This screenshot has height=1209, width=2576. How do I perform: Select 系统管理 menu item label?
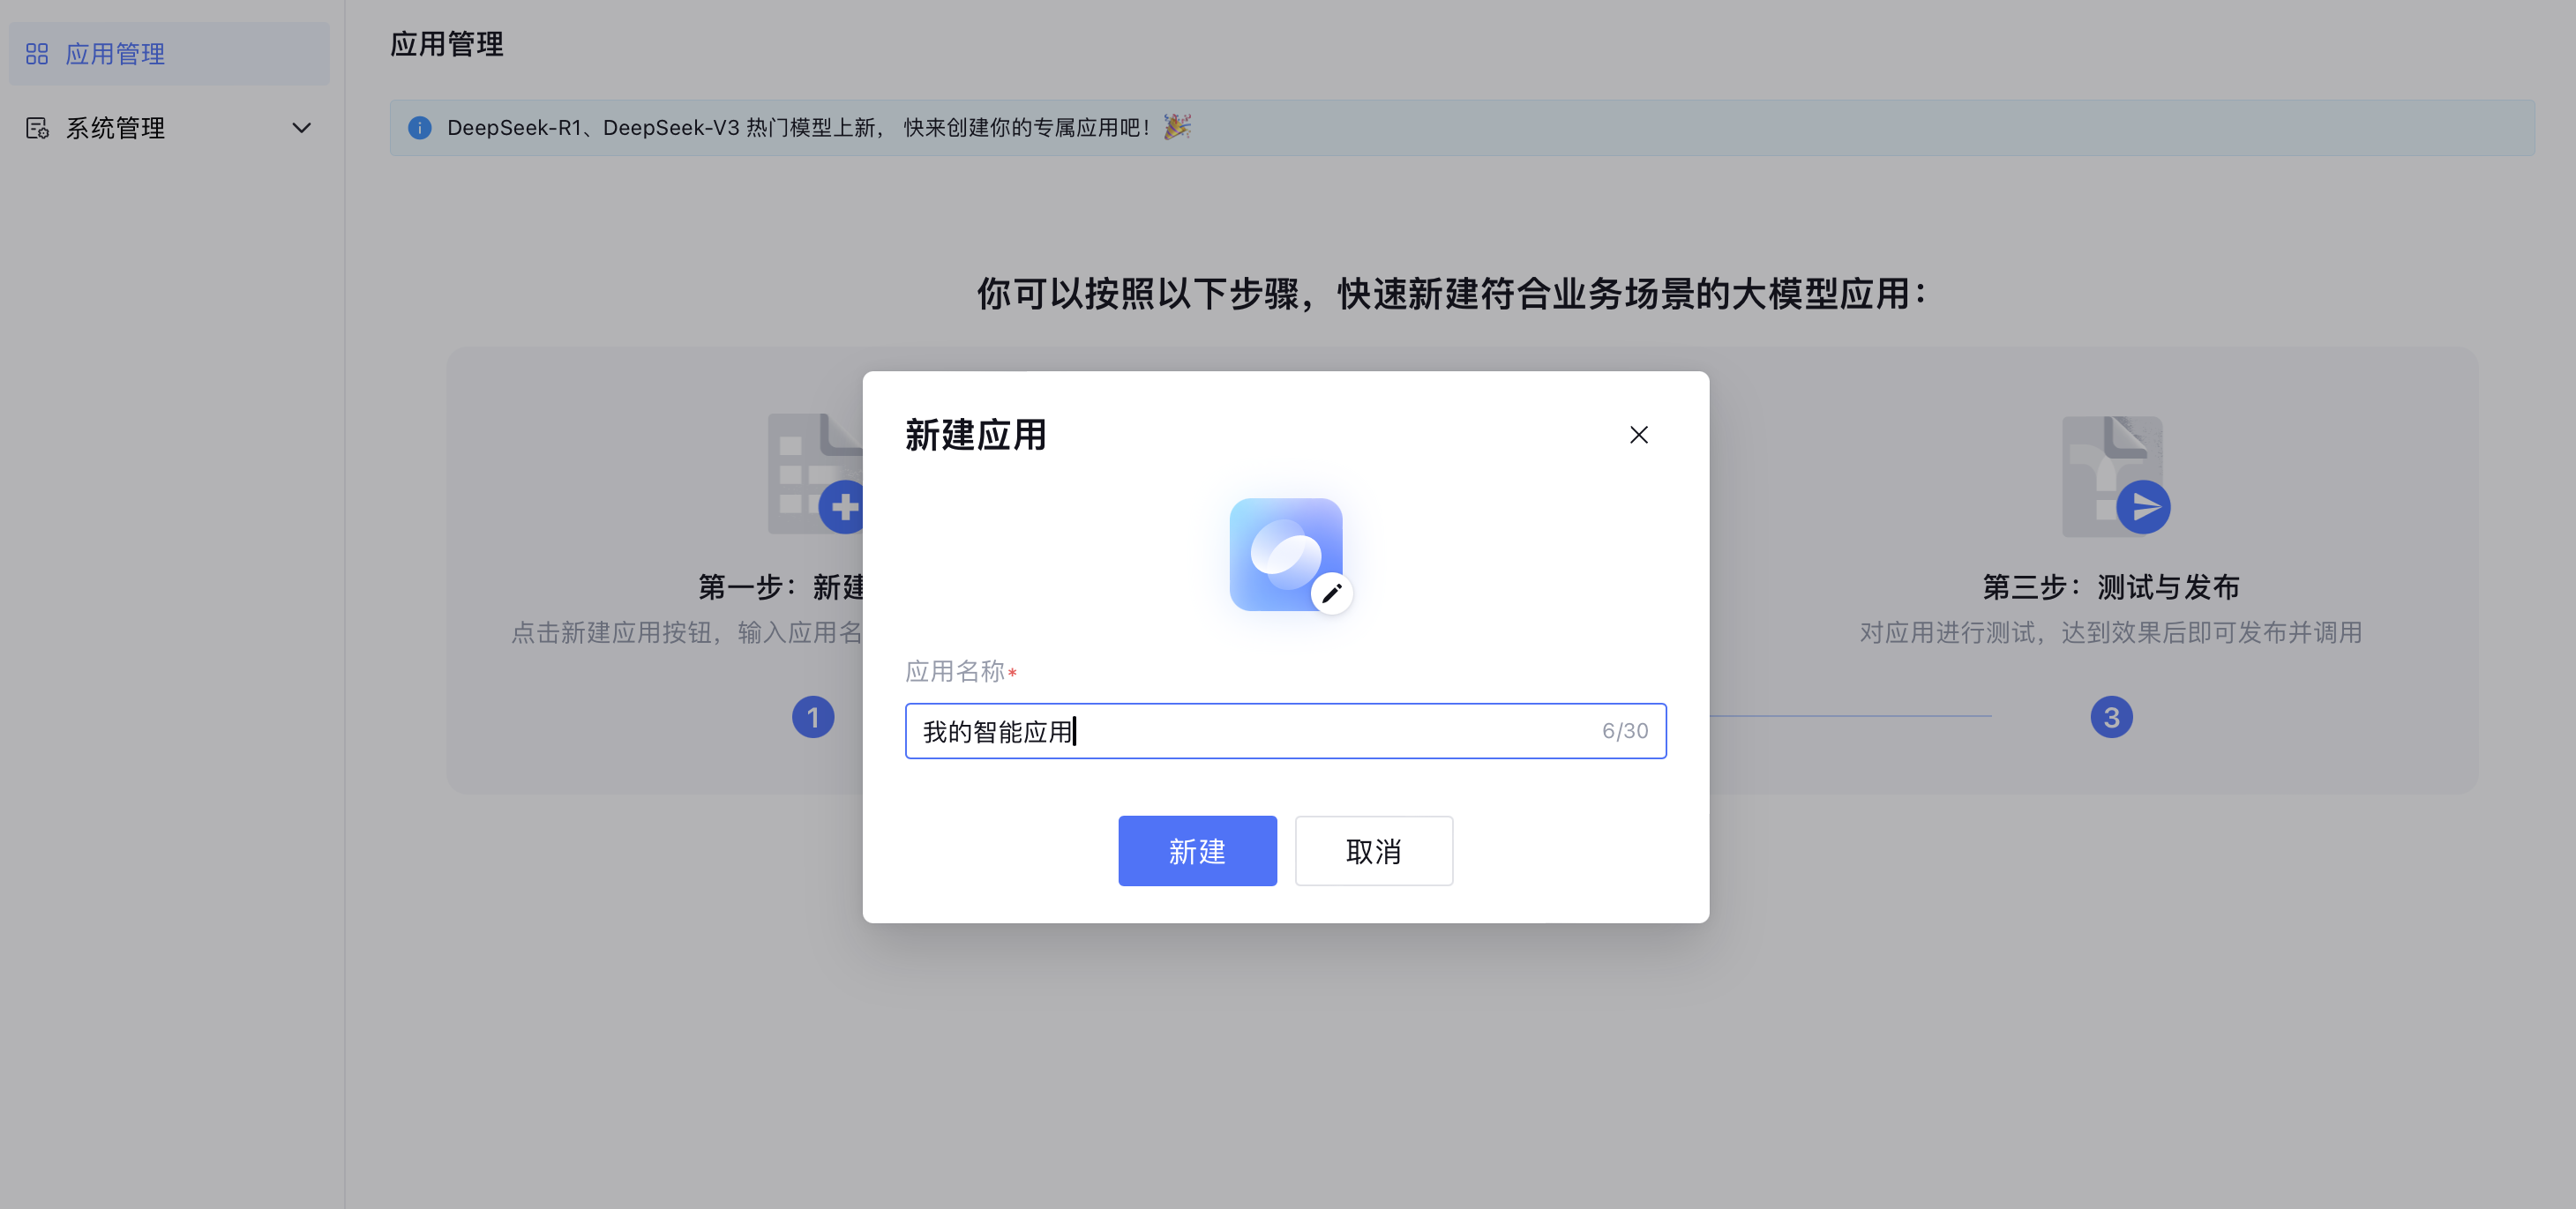[x=115, y=128]
